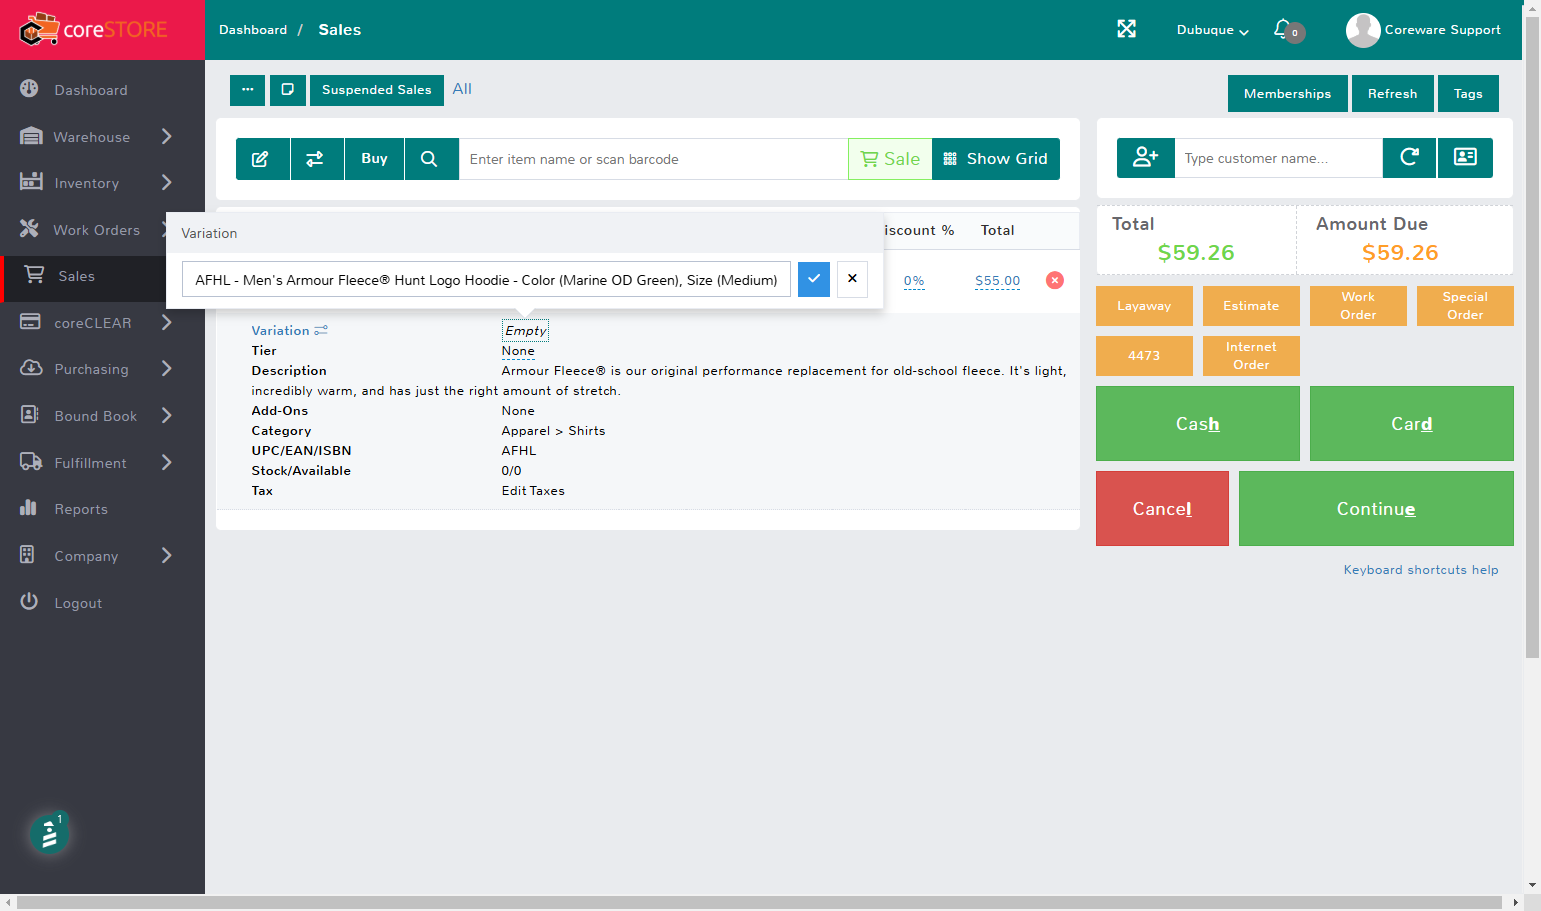Expand the coreCLEAR menu
The height and width of the screenshot is (911, 1541).
pos(95,323)
